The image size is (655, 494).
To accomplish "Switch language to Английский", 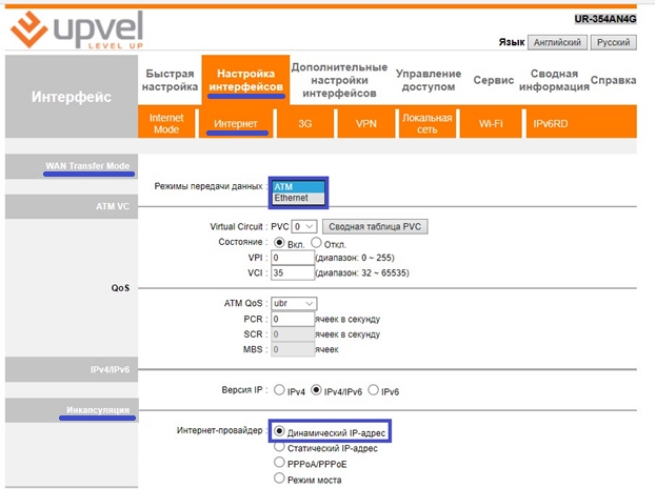I will 558,43.
